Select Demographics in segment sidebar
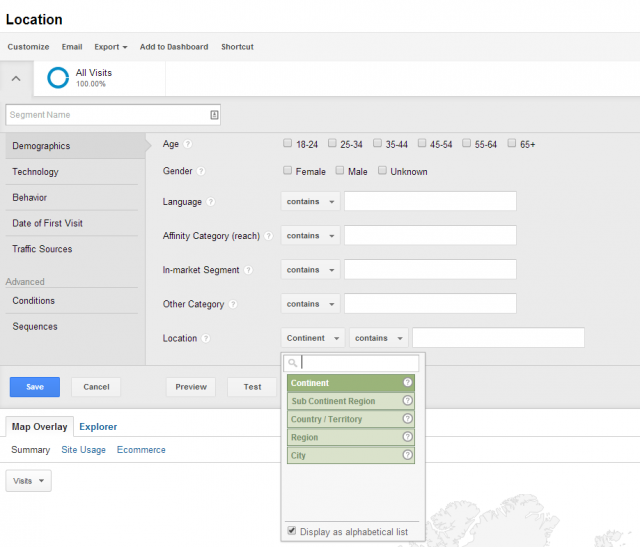The width and height of the screenshot is (640, 547). pyautogui.click(x=76, y=146)
